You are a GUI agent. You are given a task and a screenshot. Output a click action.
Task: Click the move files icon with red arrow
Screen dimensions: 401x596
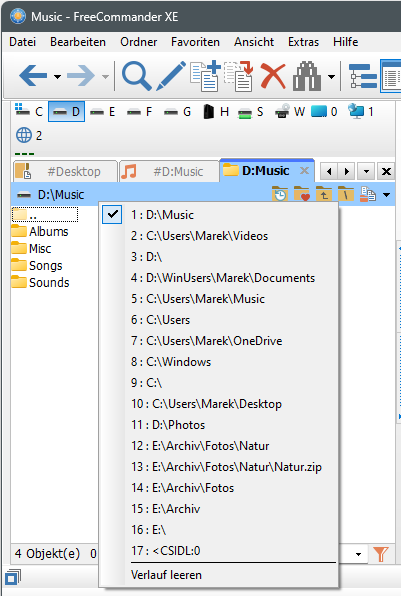(x=239, y=76)
